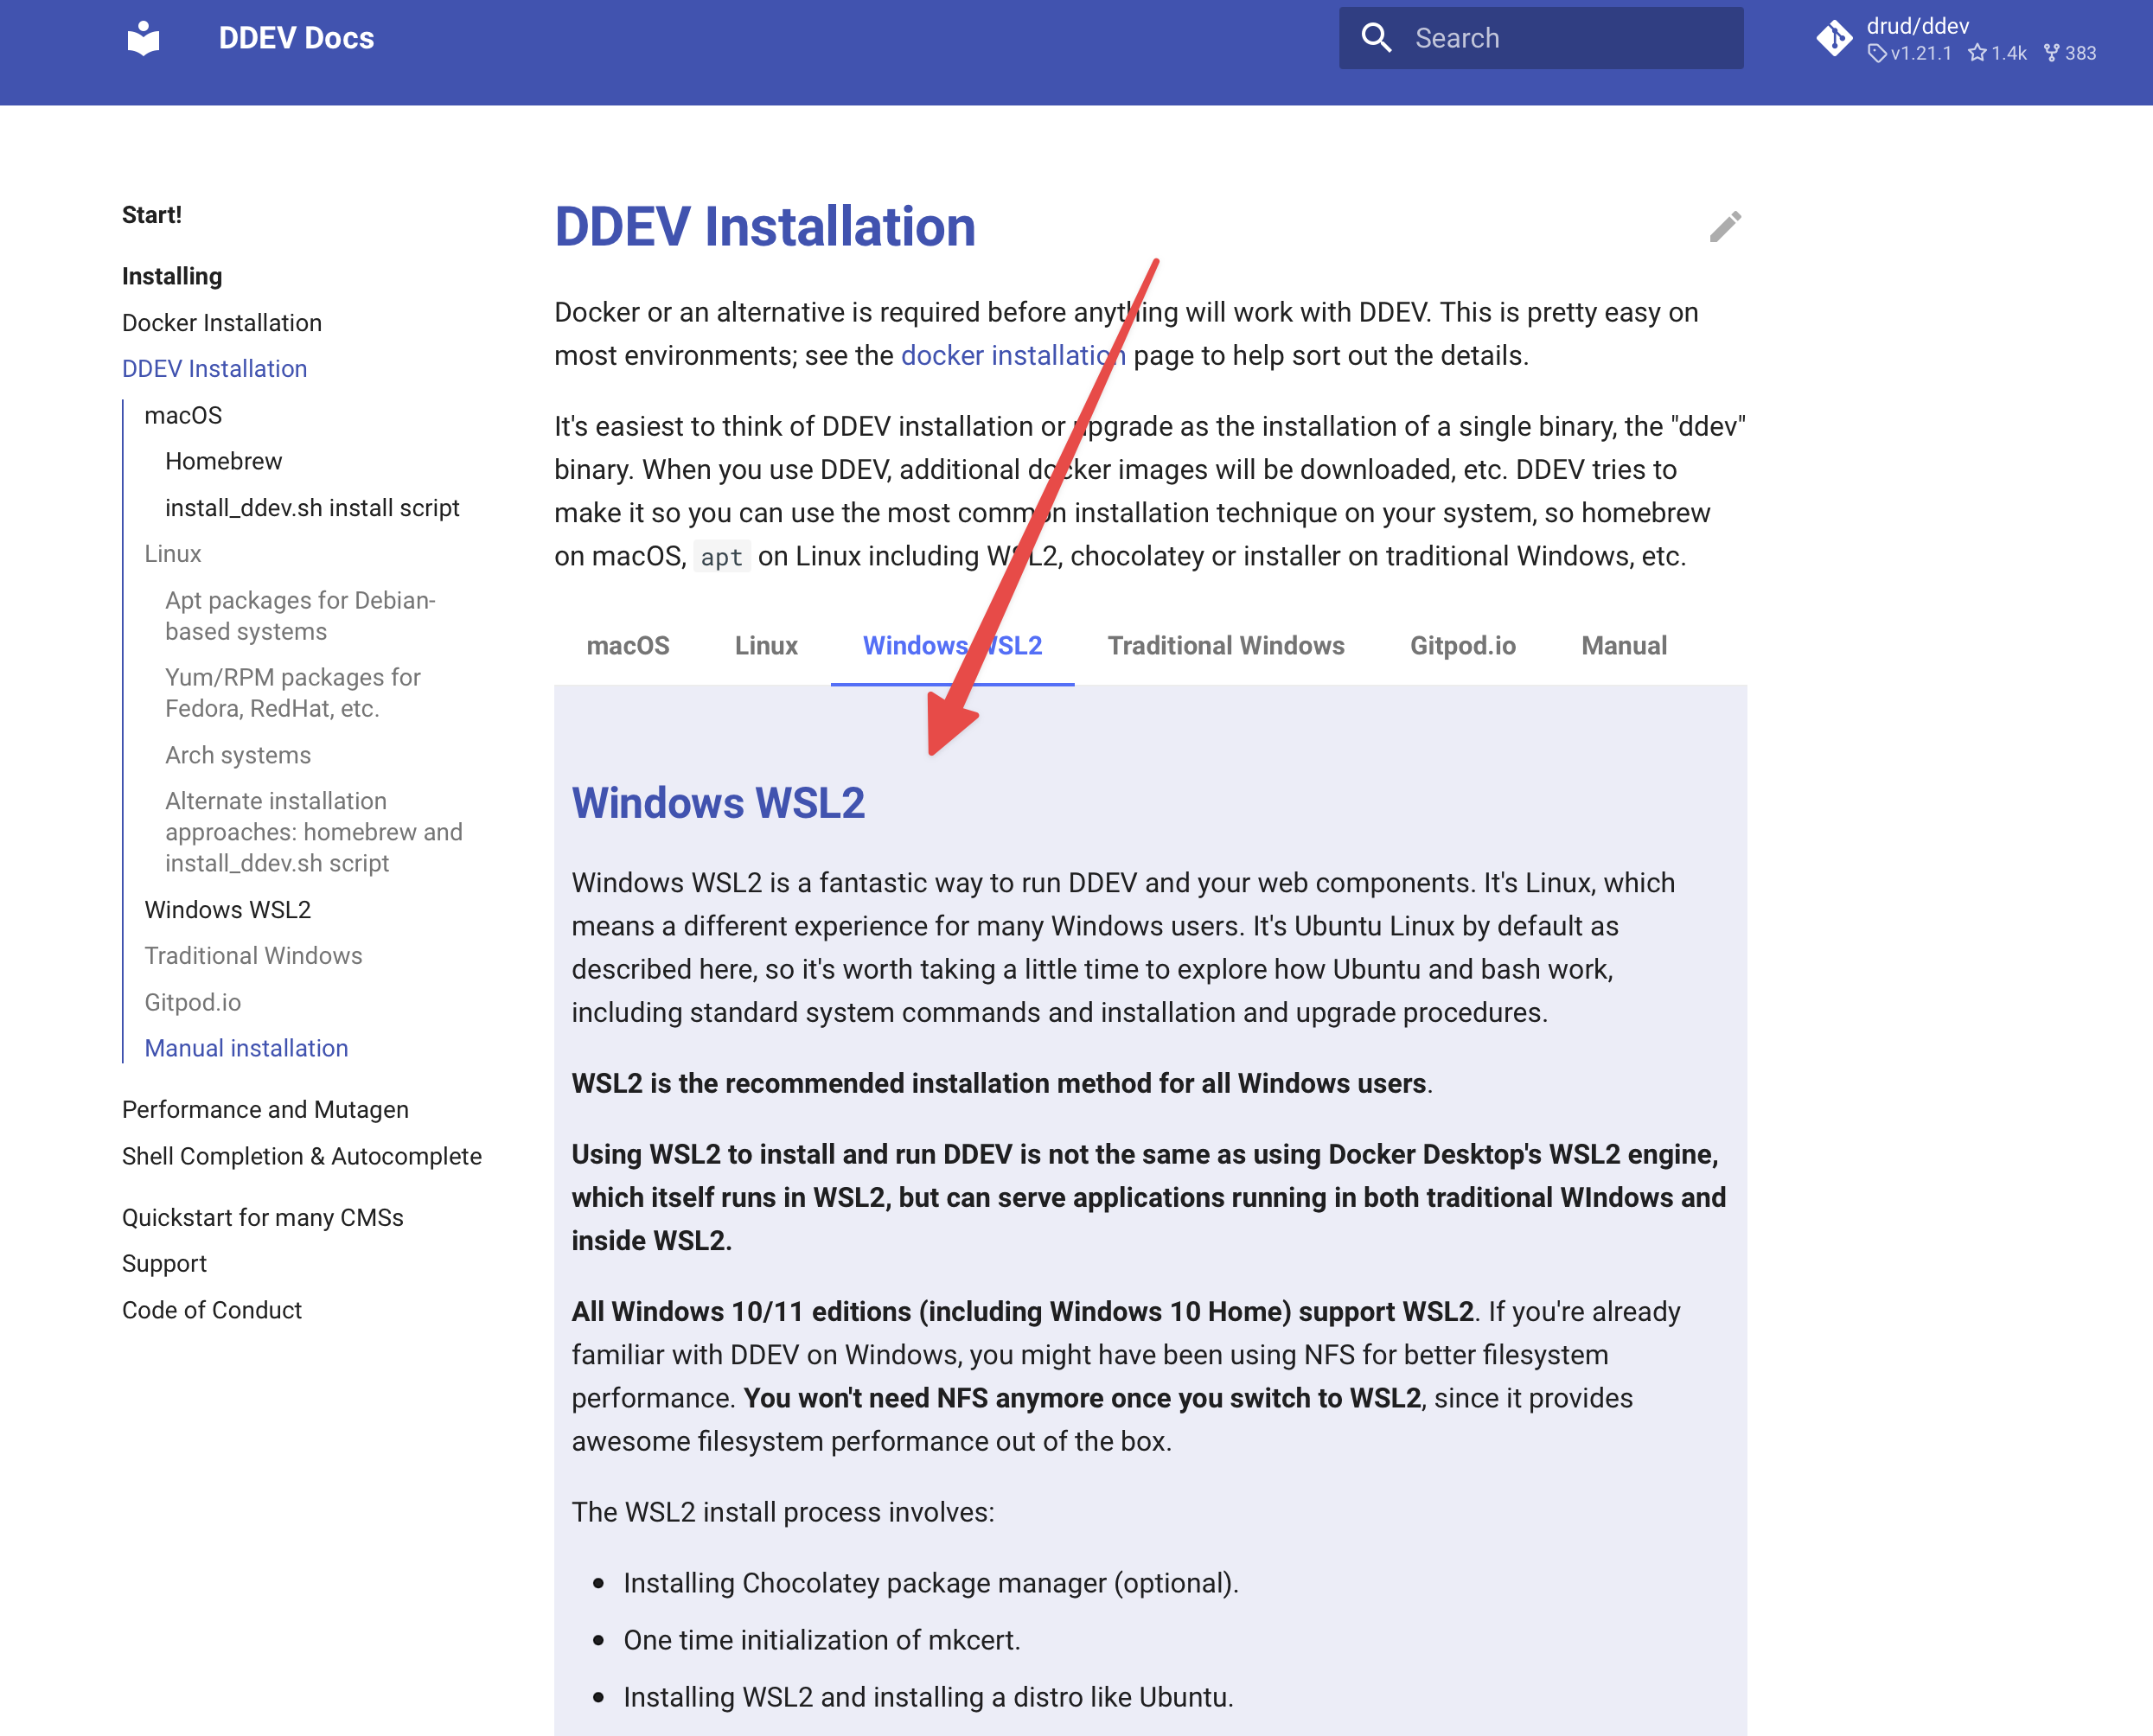The height and width of the screenshot is (1736, 2153).
Task: Click the v1.21.1 version tag icon
Action: [x=1877, y=53]
